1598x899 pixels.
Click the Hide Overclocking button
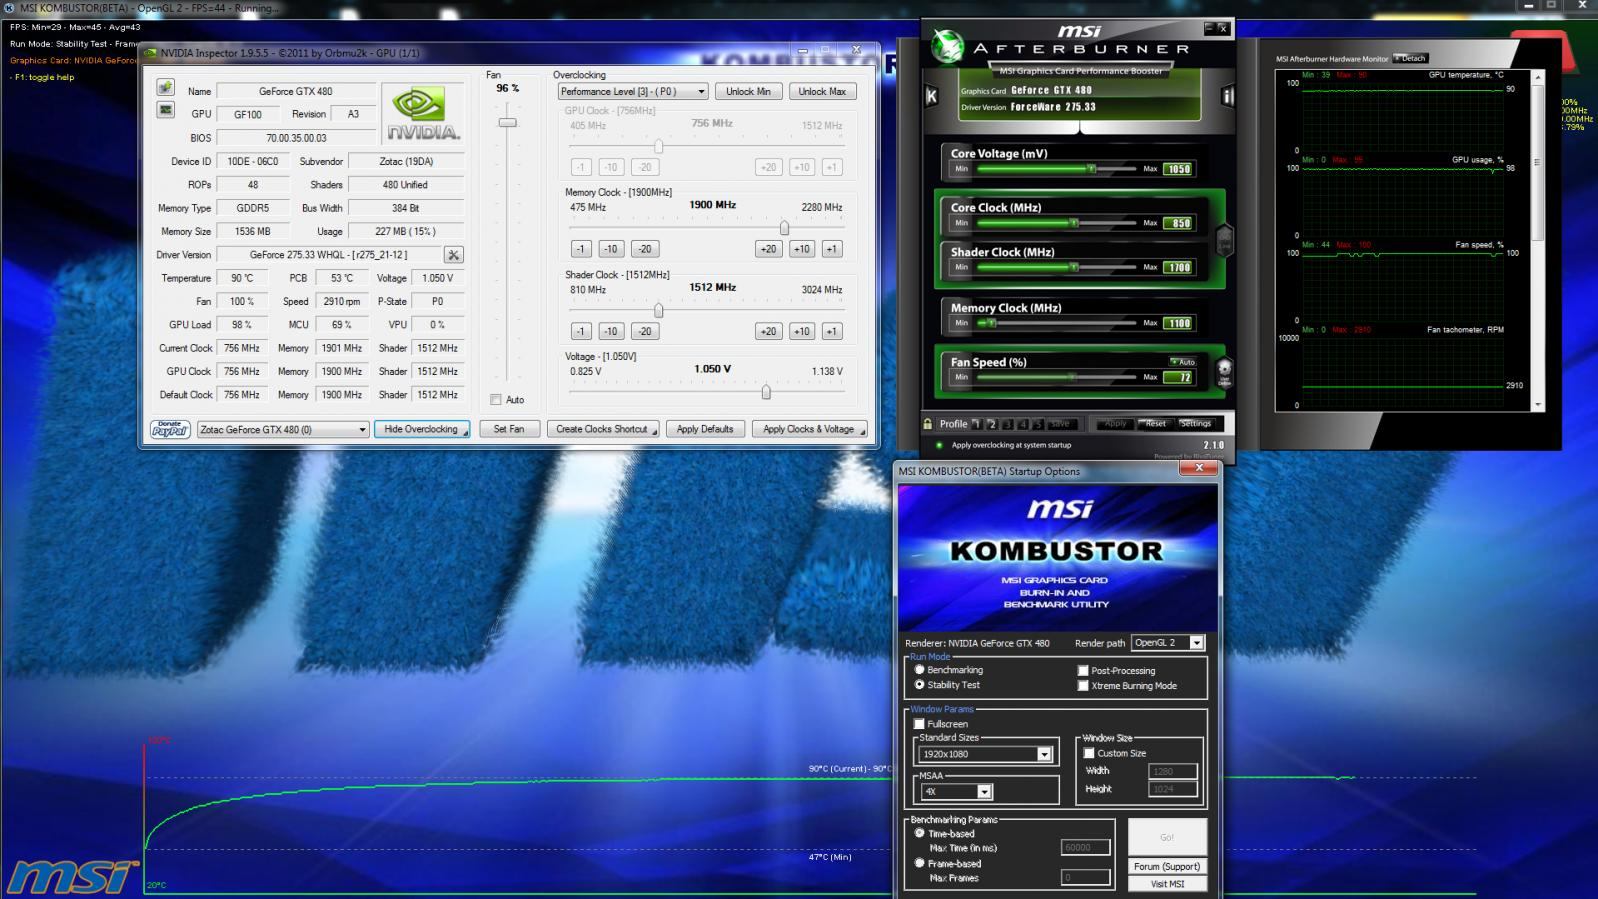point(421,429)
